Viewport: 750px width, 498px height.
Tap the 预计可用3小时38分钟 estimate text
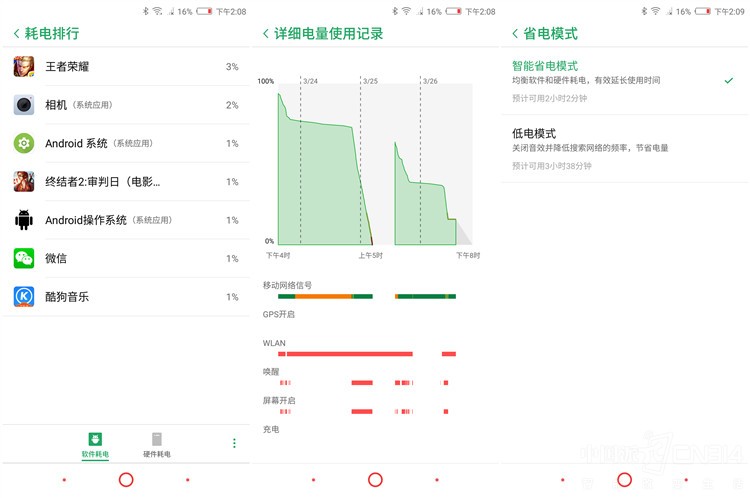(x=551, y=166)
